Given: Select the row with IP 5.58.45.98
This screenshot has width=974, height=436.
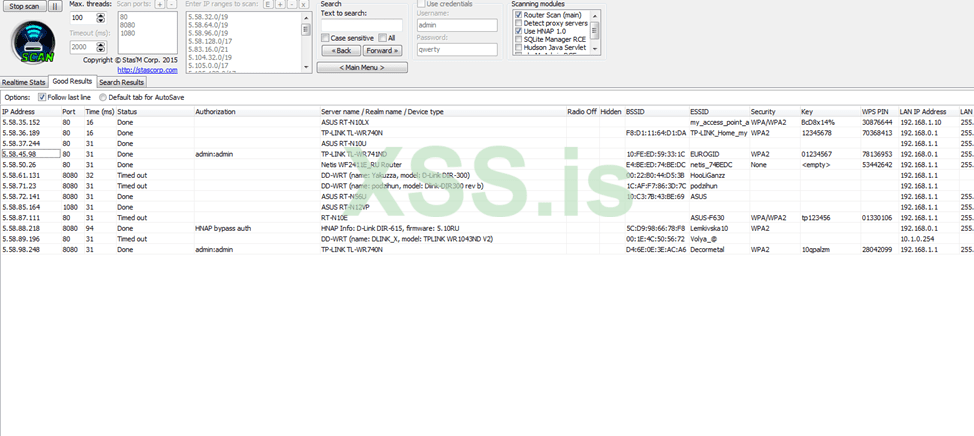Looking at the screenshot, I should pos(487,154).
